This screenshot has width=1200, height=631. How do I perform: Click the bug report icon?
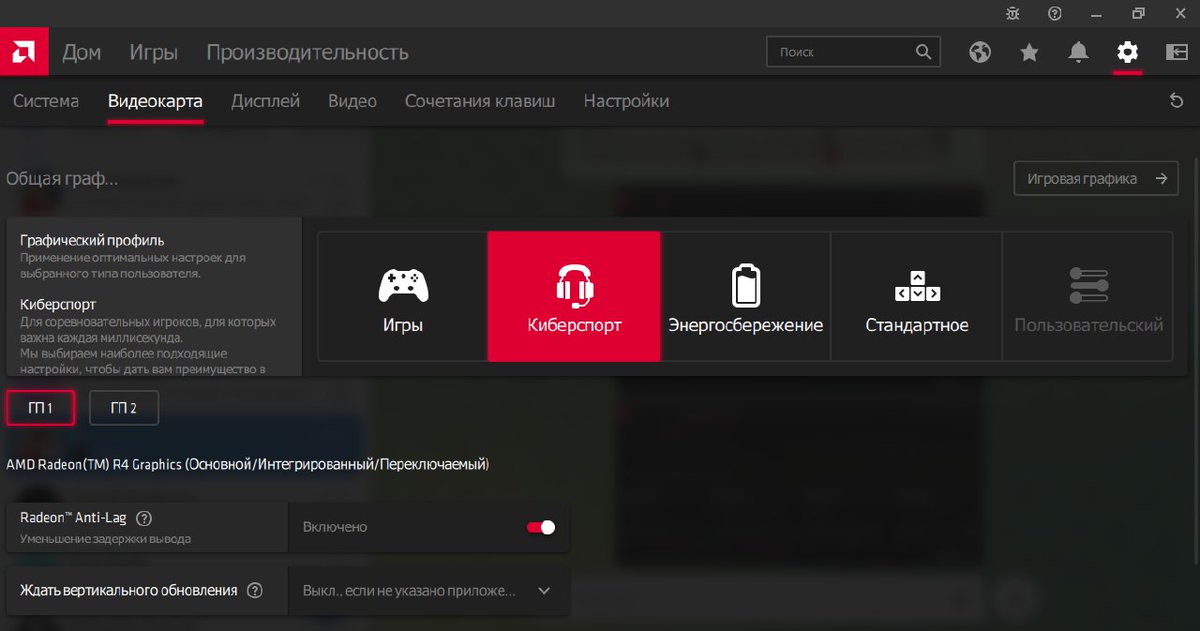tap(1013, 13)
